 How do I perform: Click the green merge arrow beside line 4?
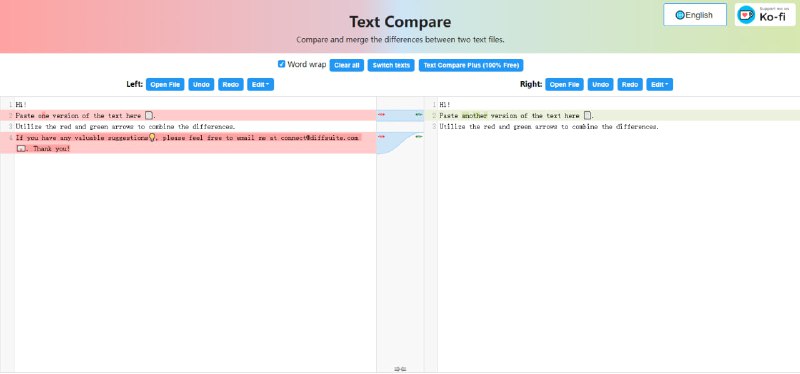click(419, 136)
